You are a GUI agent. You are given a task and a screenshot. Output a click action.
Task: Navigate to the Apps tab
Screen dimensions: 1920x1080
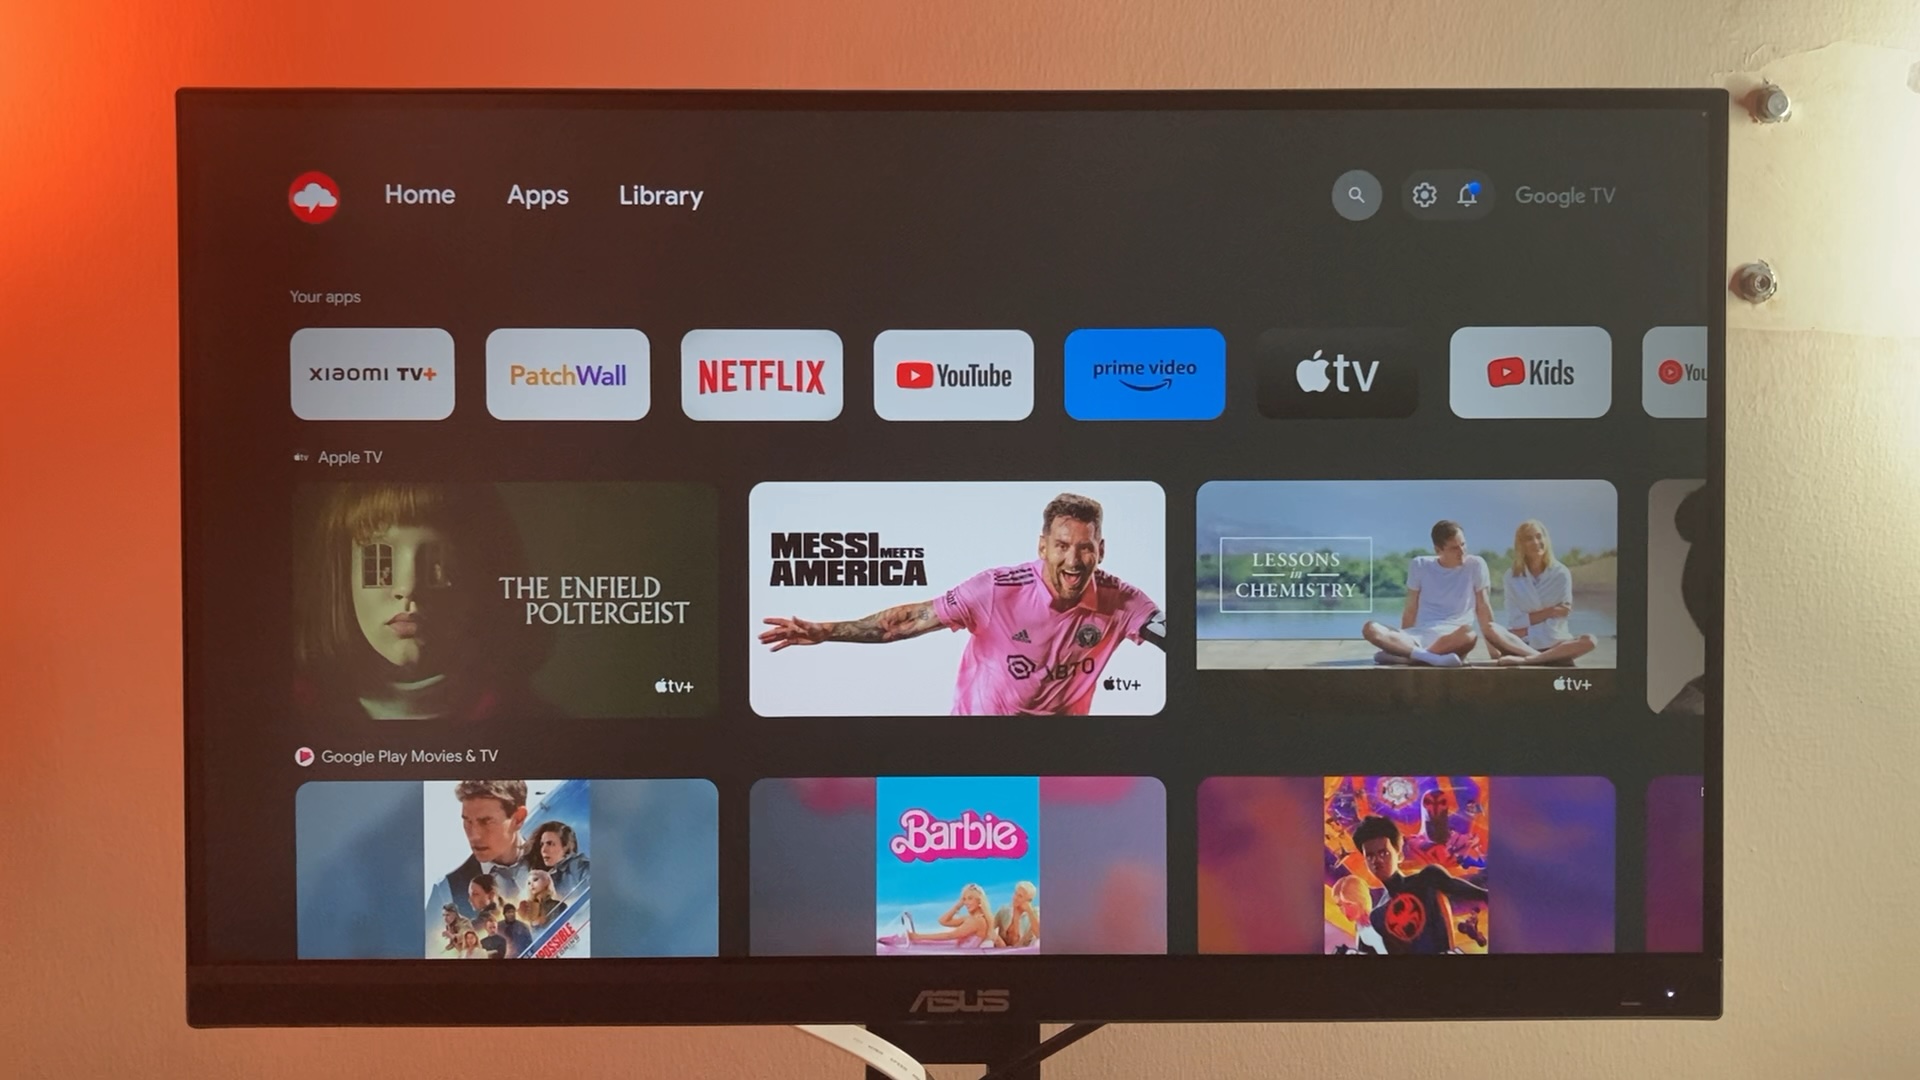538,195
